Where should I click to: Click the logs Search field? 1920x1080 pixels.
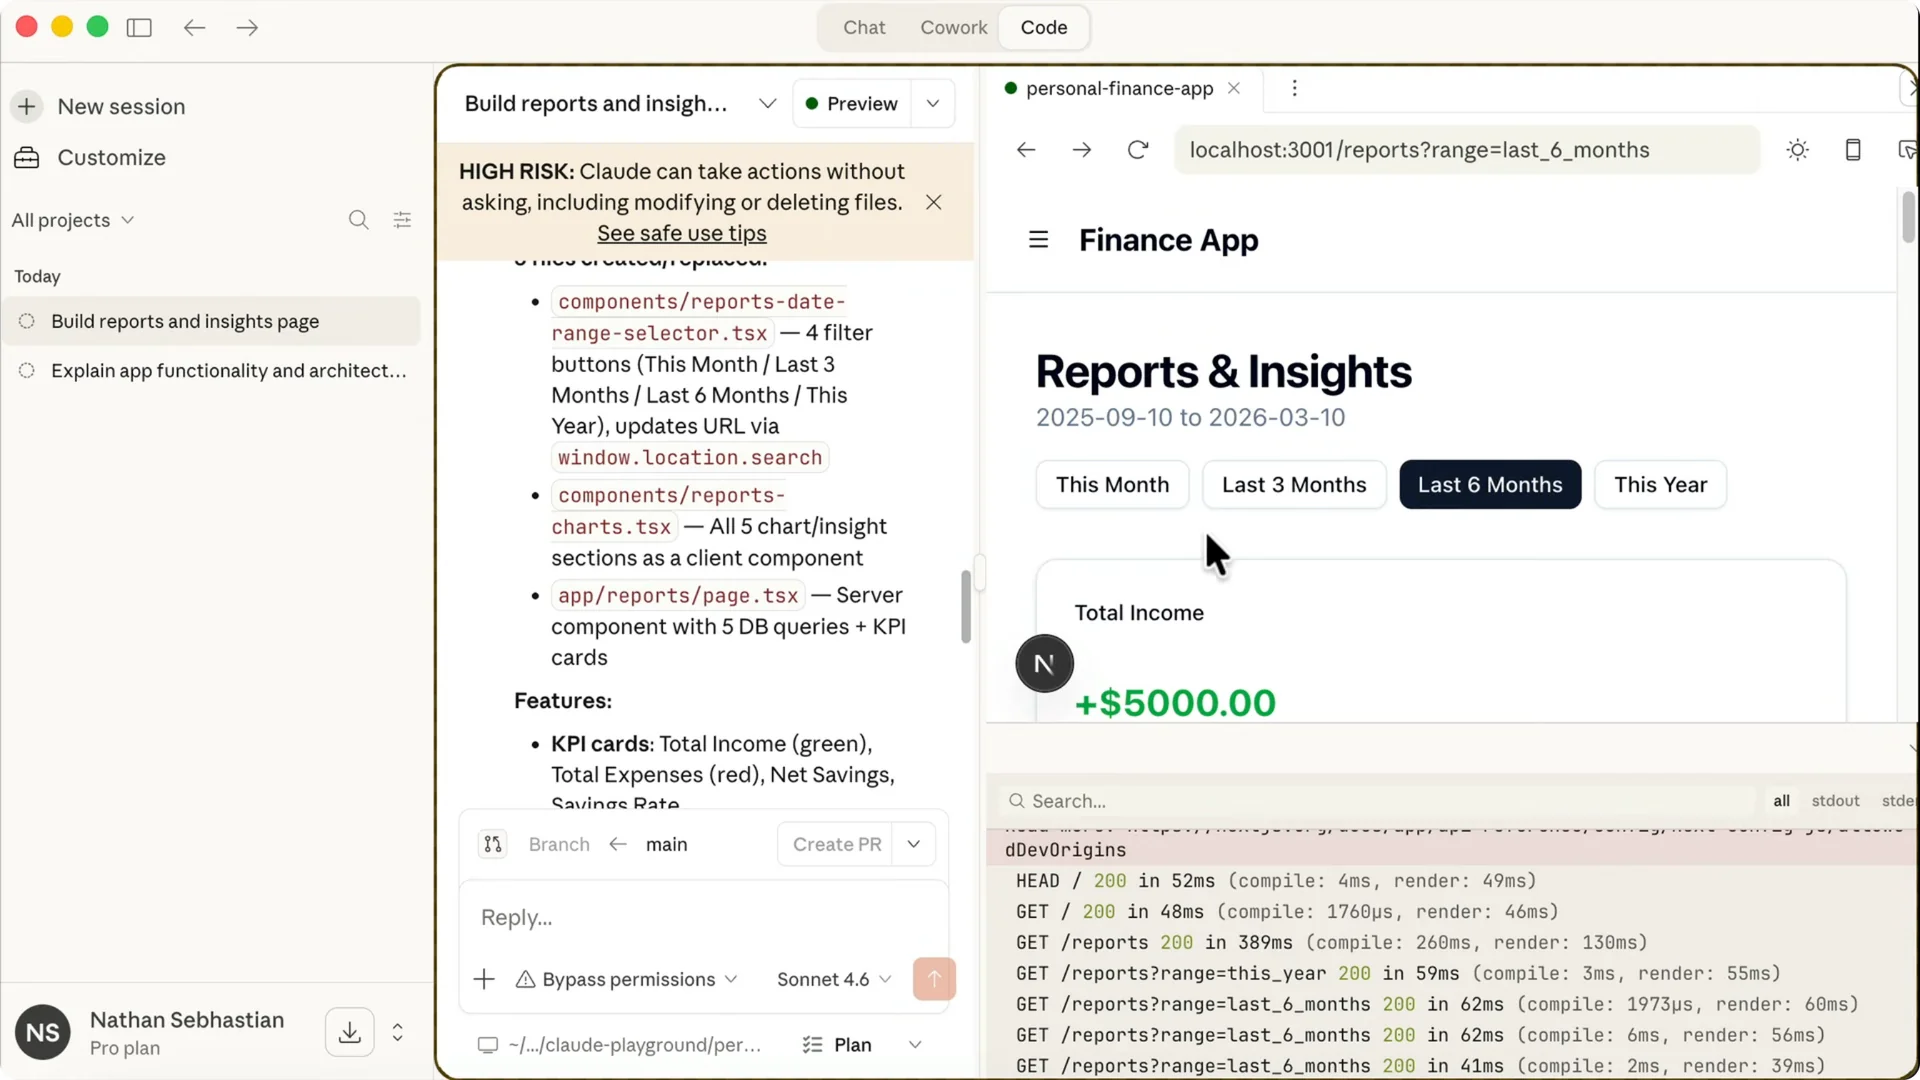click(x=1380, y=801)
